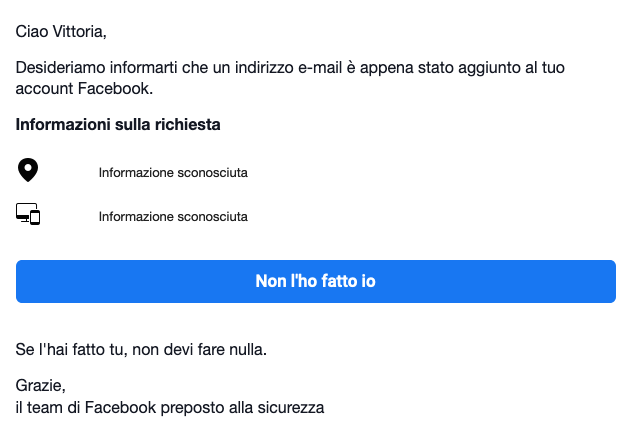Click the text 'Se l'hai fatto tu'

[x=72, y=350]
